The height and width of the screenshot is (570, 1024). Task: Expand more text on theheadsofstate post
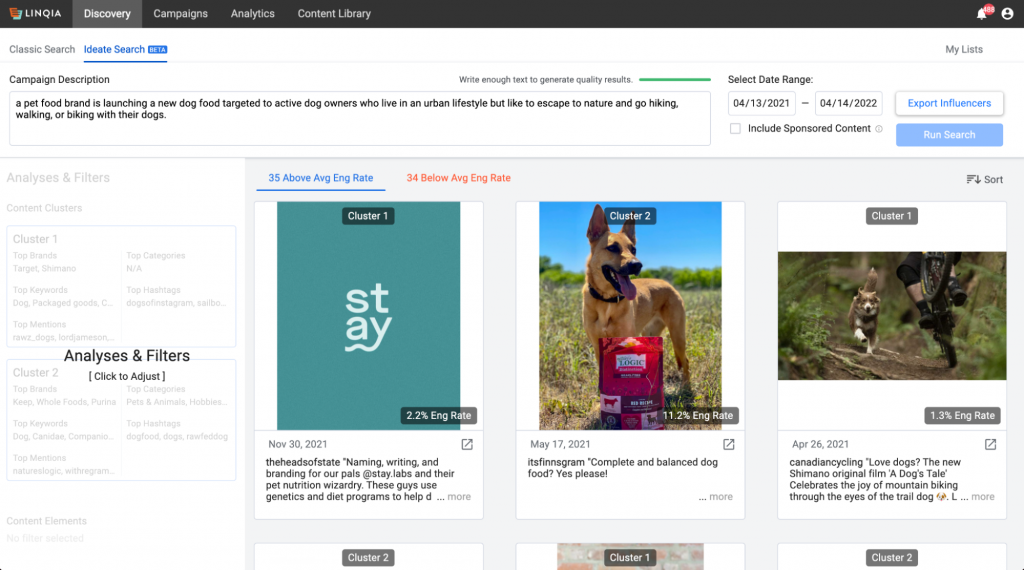[459, 497]
